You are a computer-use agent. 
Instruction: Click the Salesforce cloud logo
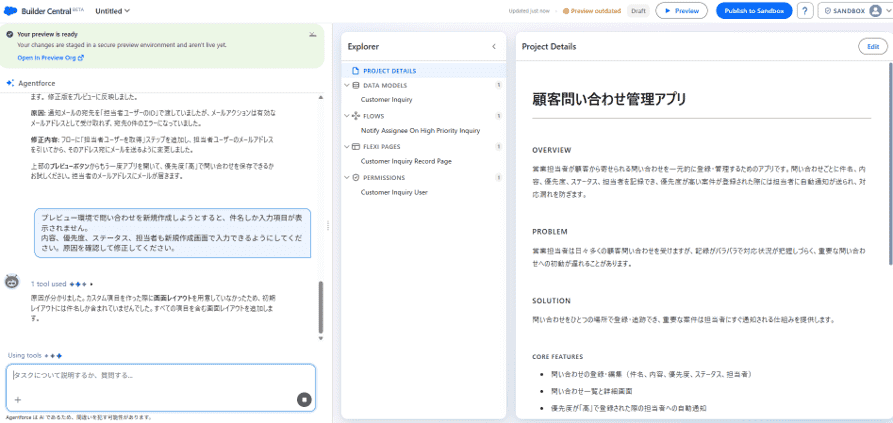[x=10, y=11]
